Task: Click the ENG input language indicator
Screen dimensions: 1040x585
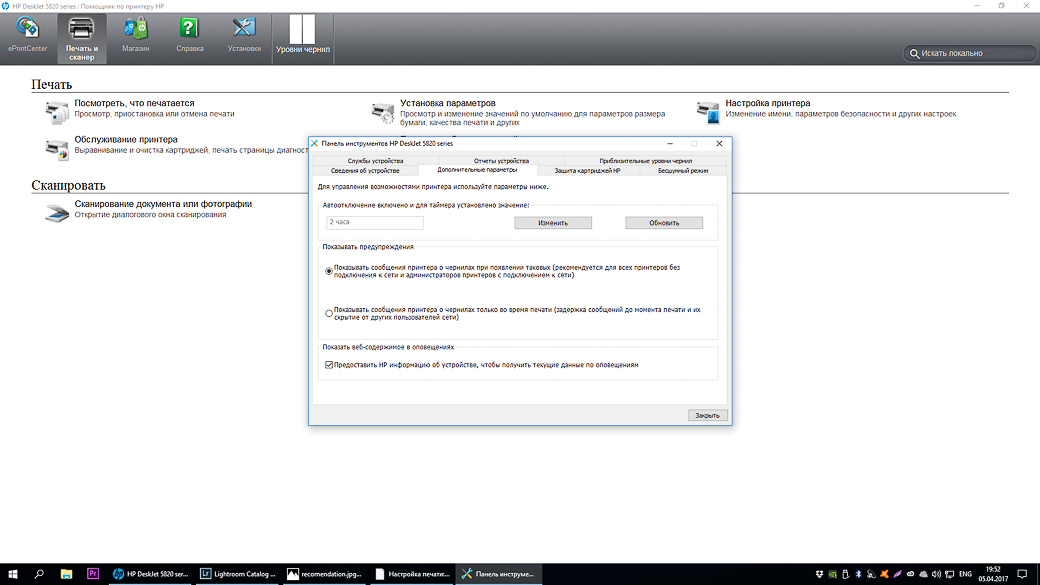Action: coord(966,574)
